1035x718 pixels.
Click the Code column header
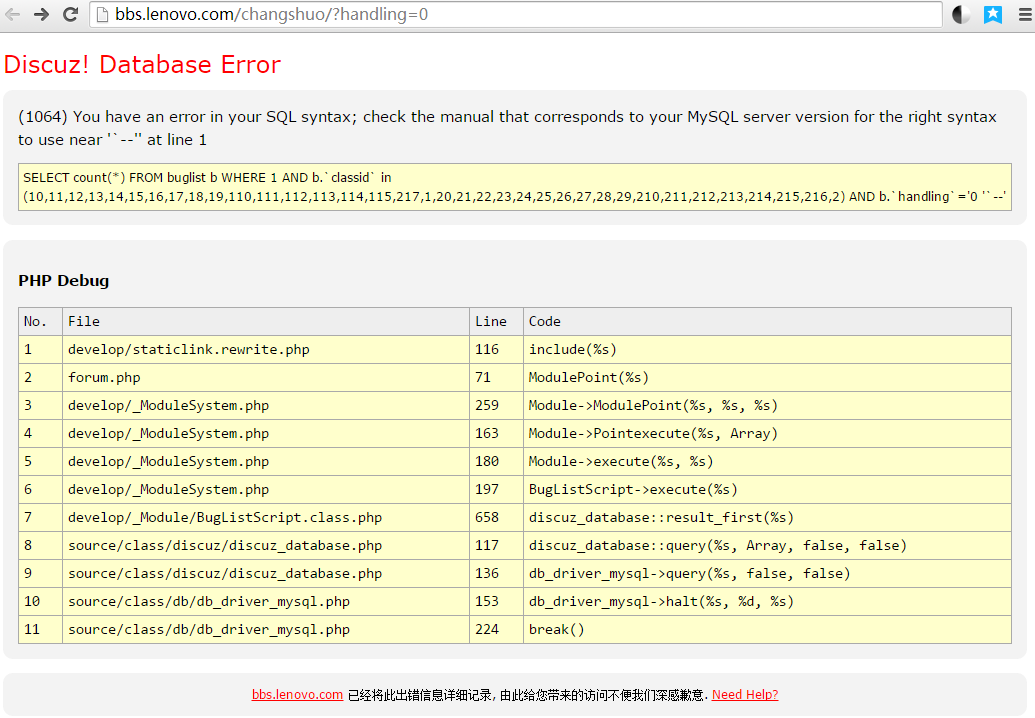point(767,321)
